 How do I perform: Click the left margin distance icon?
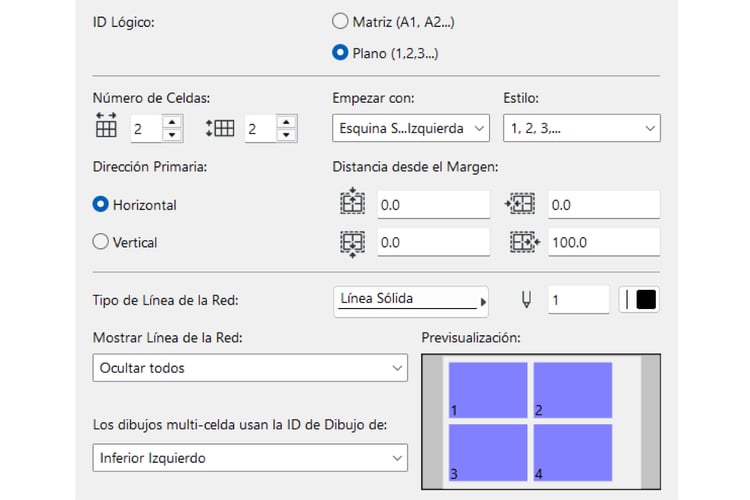pyautogui.click(x=523, y=204)
